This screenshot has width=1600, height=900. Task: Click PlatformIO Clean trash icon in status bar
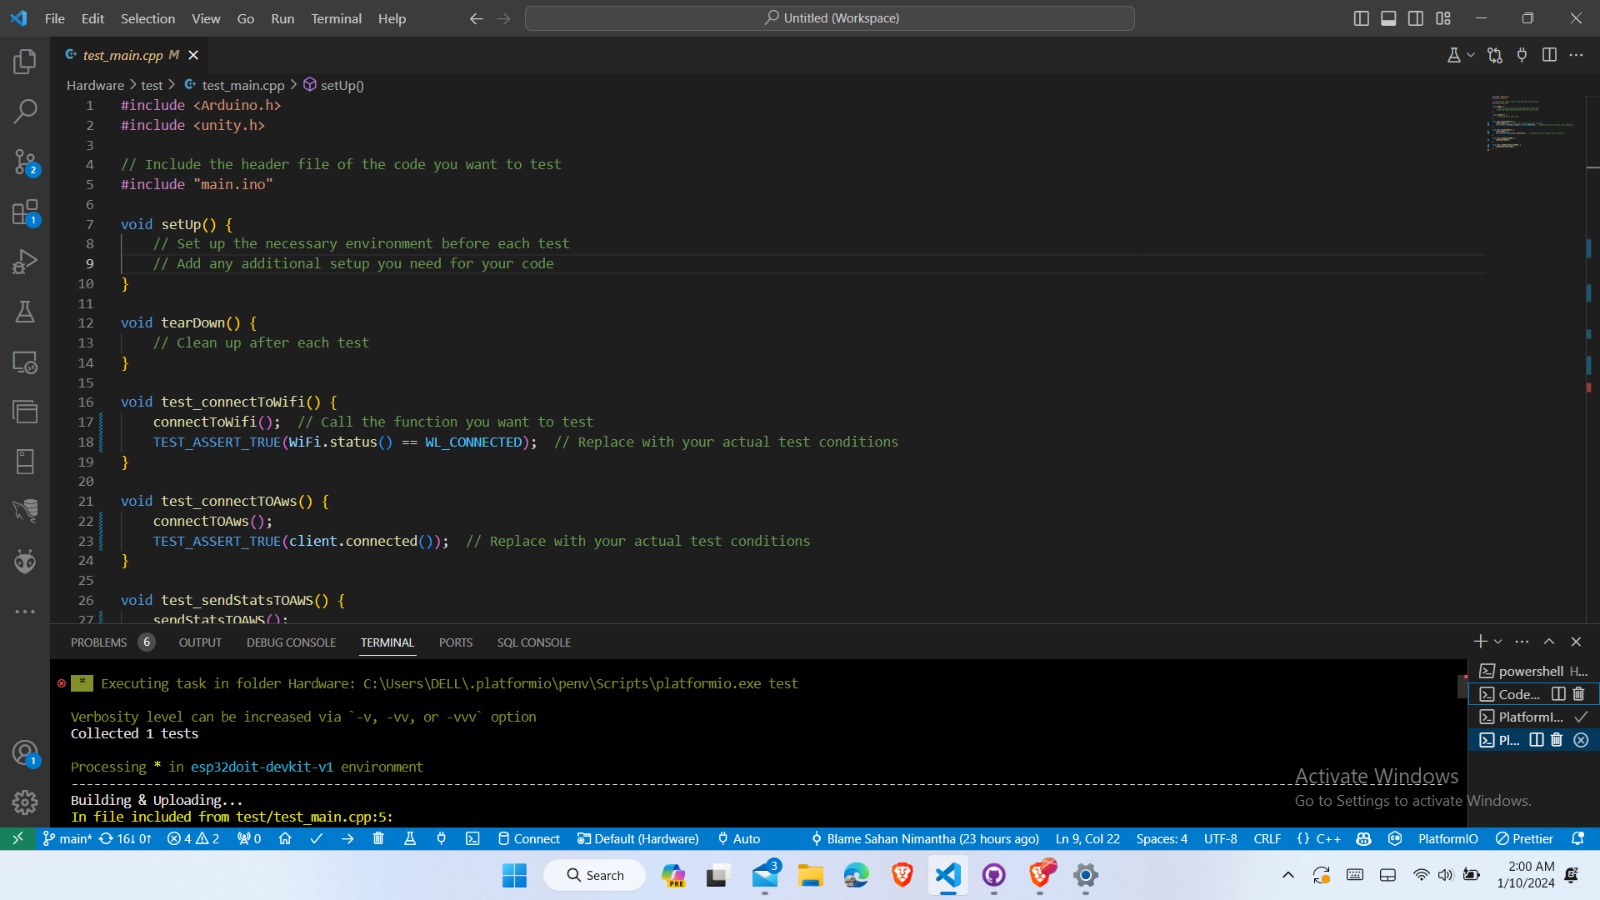coord(378,839)
